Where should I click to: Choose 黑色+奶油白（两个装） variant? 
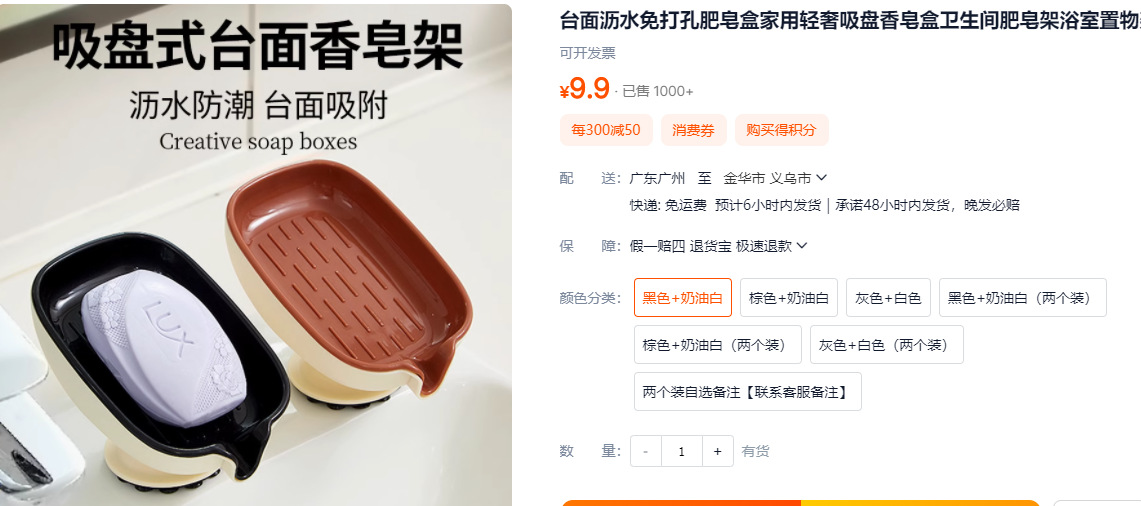(x=1022, y=298)
